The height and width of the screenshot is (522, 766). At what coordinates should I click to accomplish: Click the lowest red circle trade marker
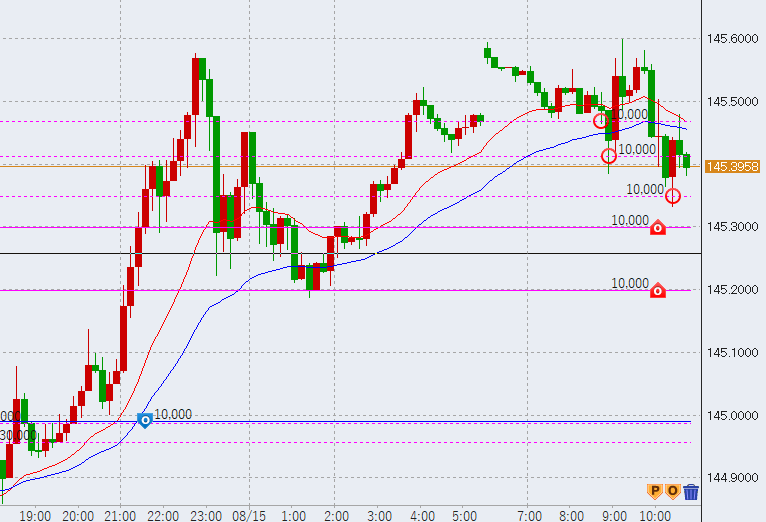(x=673, y=196)
